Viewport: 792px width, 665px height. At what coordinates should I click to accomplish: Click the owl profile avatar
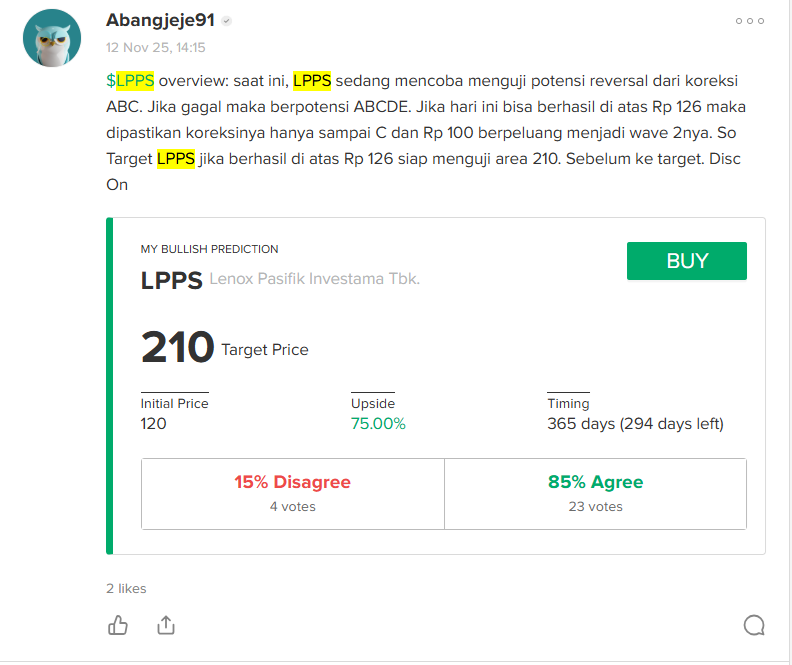[52, 38]
